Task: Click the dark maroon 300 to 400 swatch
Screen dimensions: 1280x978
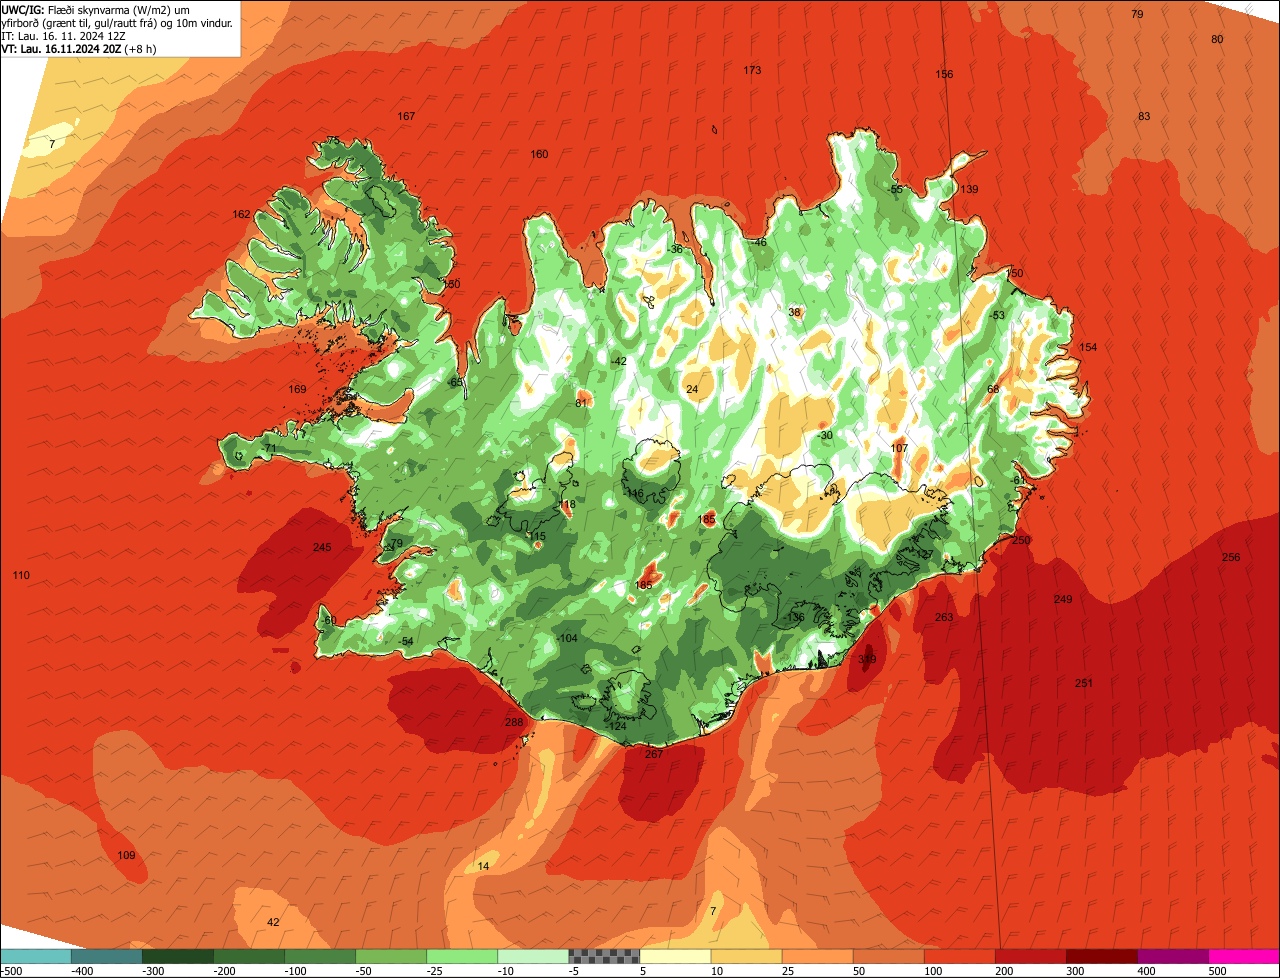Action: point(1101,956)
